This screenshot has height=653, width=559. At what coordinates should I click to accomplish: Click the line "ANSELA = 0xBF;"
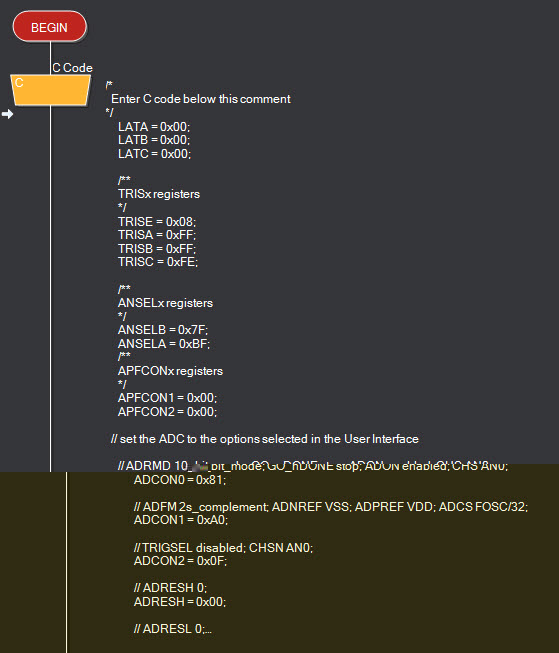pos(164,344)
